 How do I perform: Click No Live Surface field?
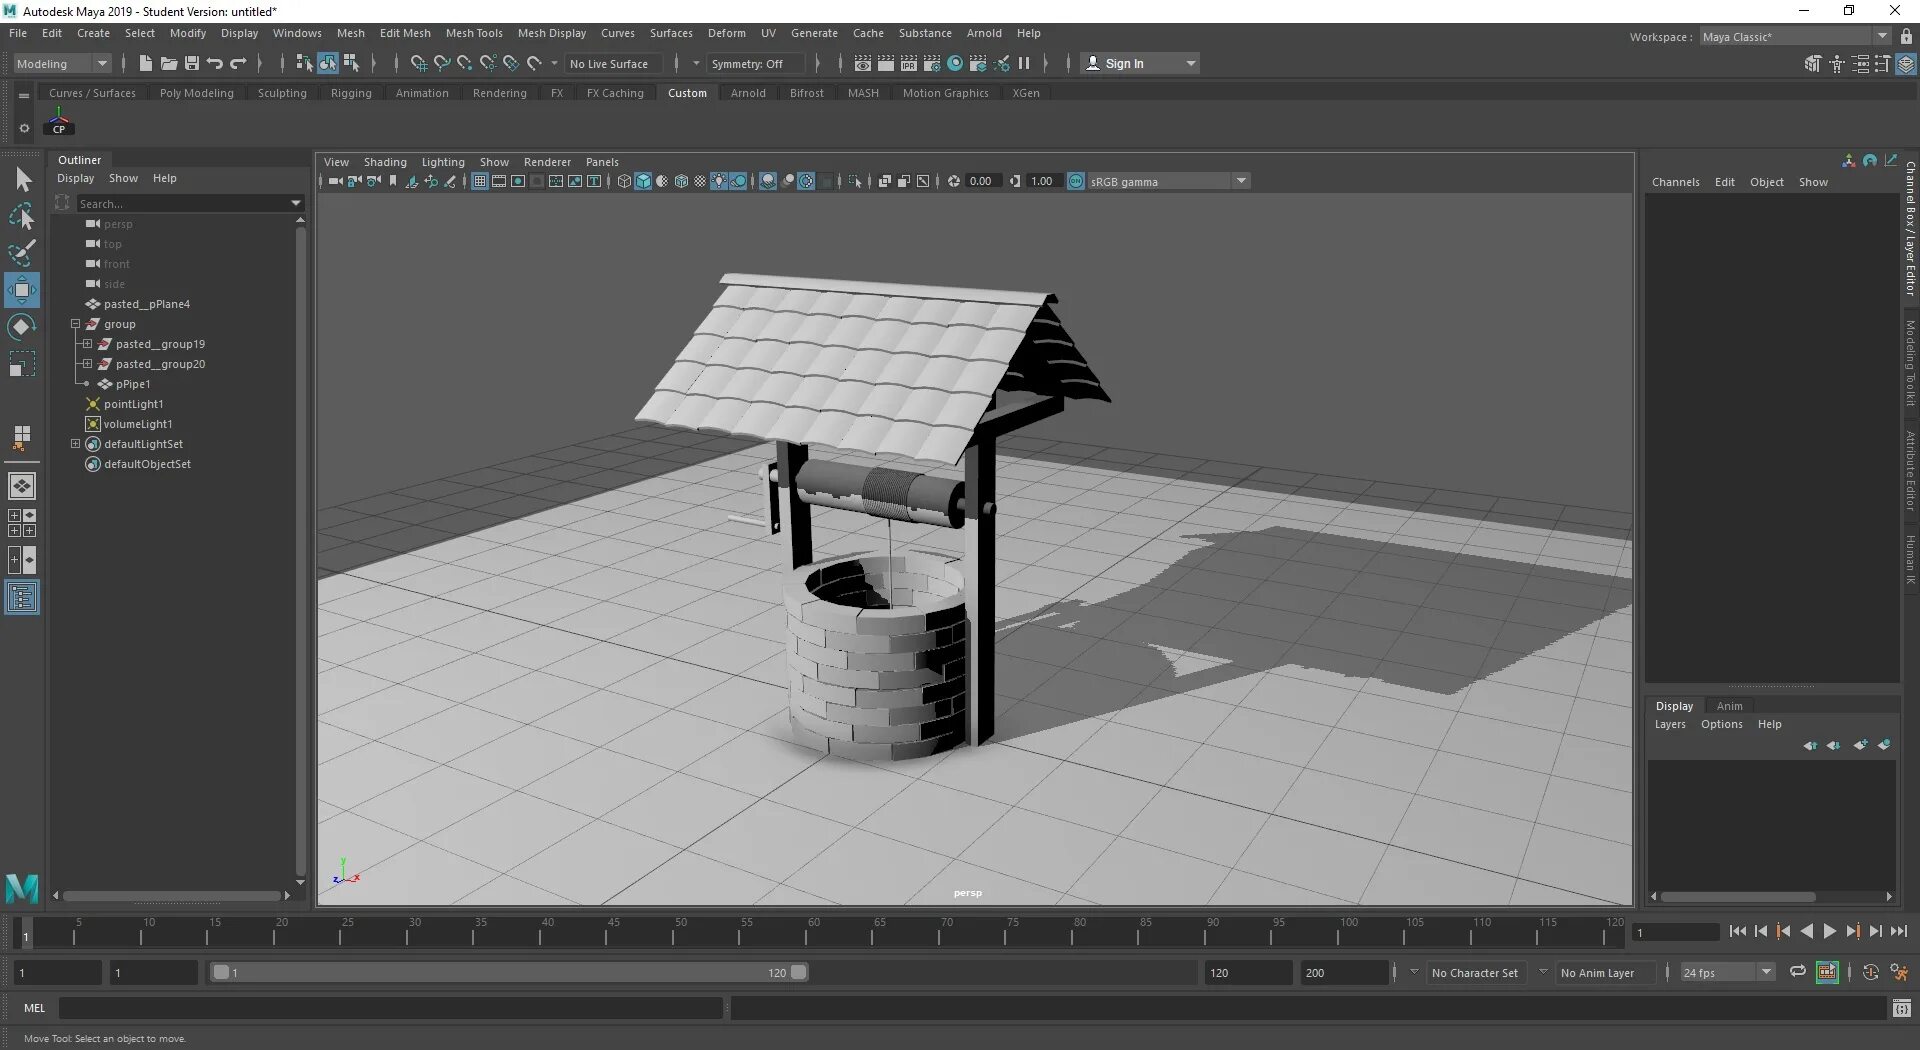coord(613,63)
